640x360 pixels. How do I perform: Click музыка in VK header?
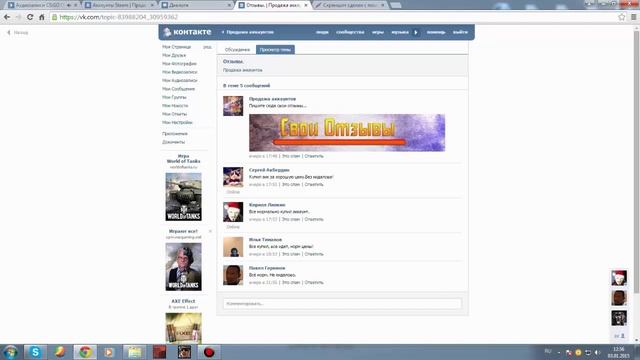tap(400, 32)
